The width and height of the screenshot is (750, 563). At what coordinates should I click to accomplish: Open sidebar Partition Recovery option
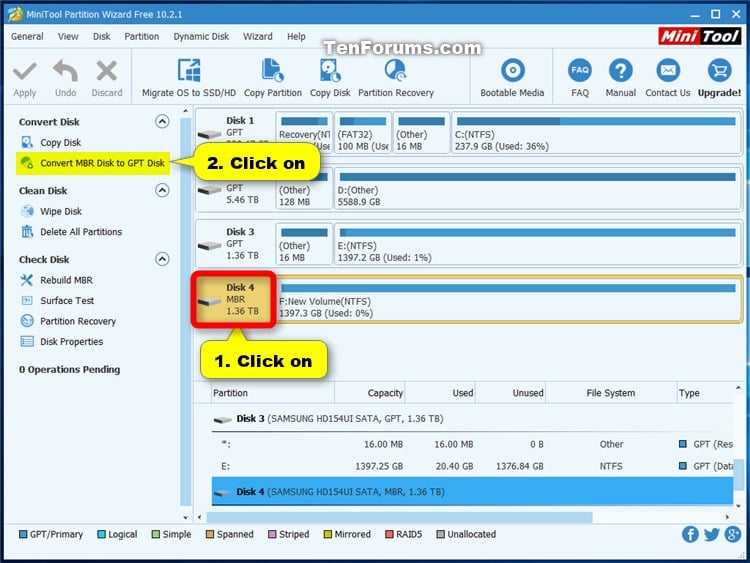click(x=77, y=321)
